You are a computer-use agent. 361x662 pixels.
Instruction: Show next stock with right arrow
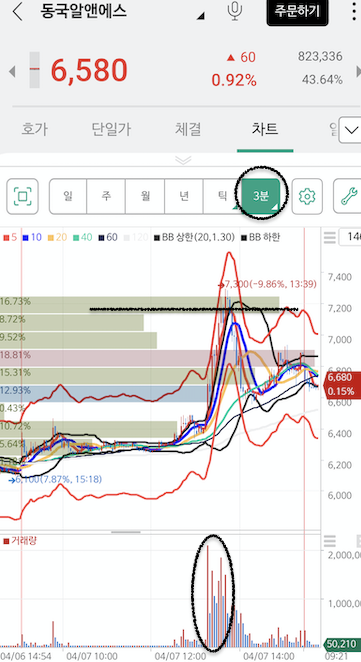click(358, 71)
